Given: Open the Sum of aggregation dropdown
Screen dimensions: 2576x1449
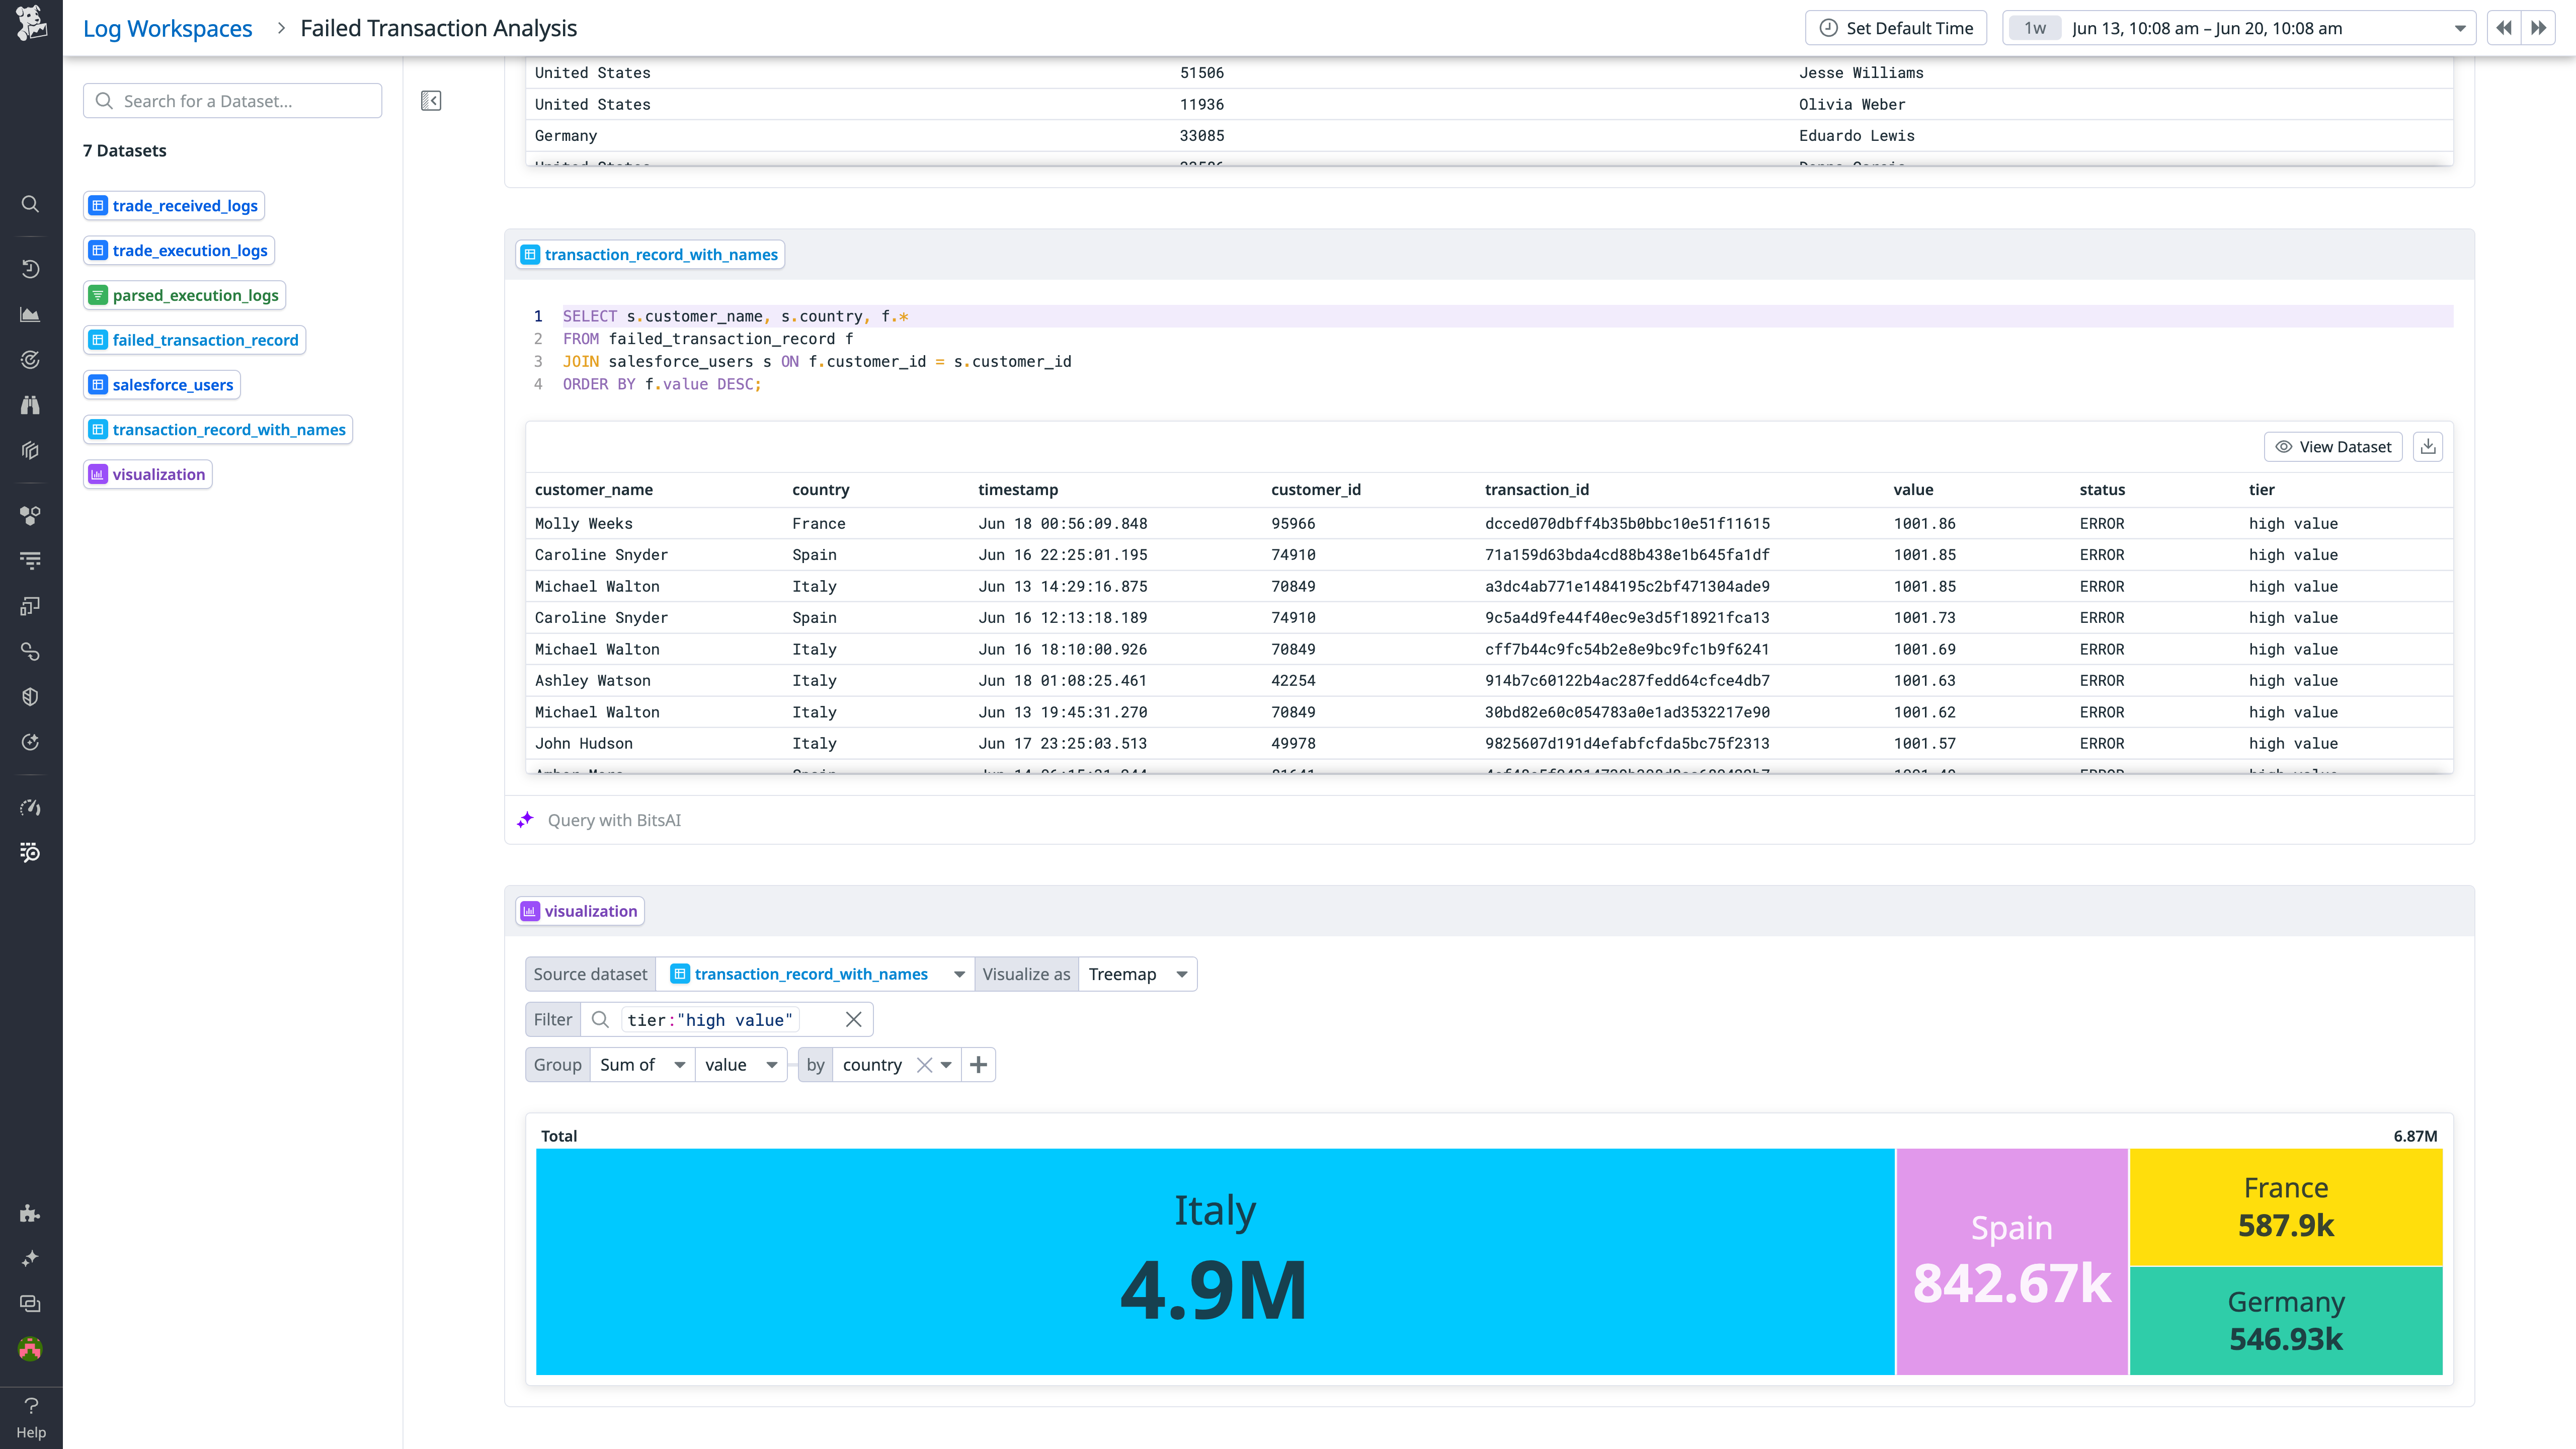Looking at the screenshot, I should coord(641,1064).
